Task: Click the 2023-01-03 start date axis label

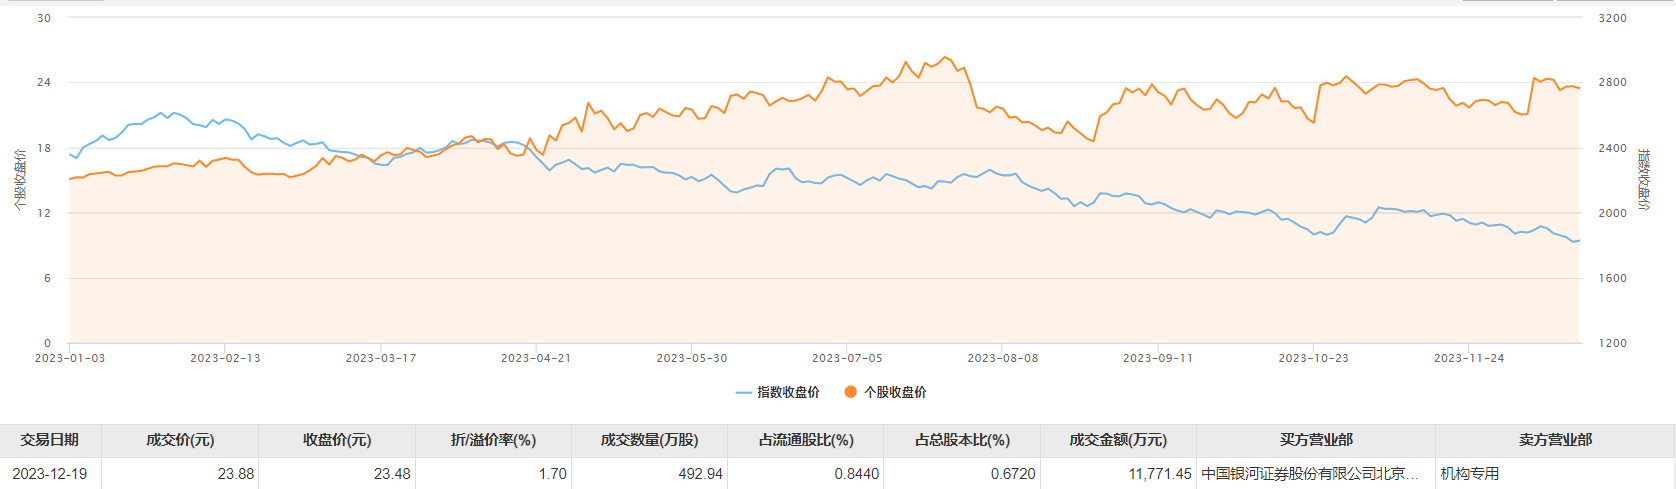Action: pyautogui.click(x=70, y=358)
